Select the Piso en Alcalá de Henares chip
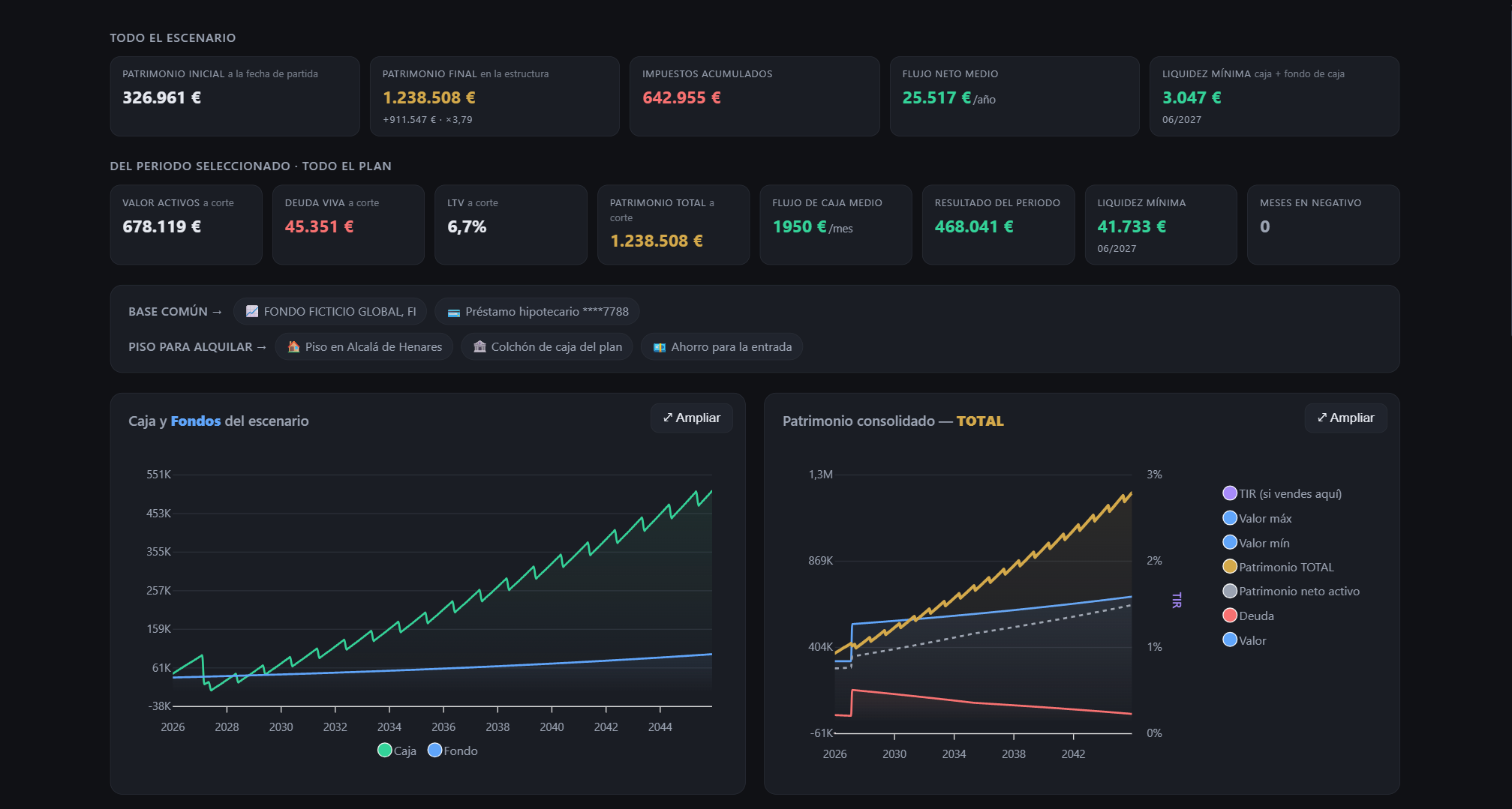The height and width of the screenshot is (809, 1512). click(364, 347)
